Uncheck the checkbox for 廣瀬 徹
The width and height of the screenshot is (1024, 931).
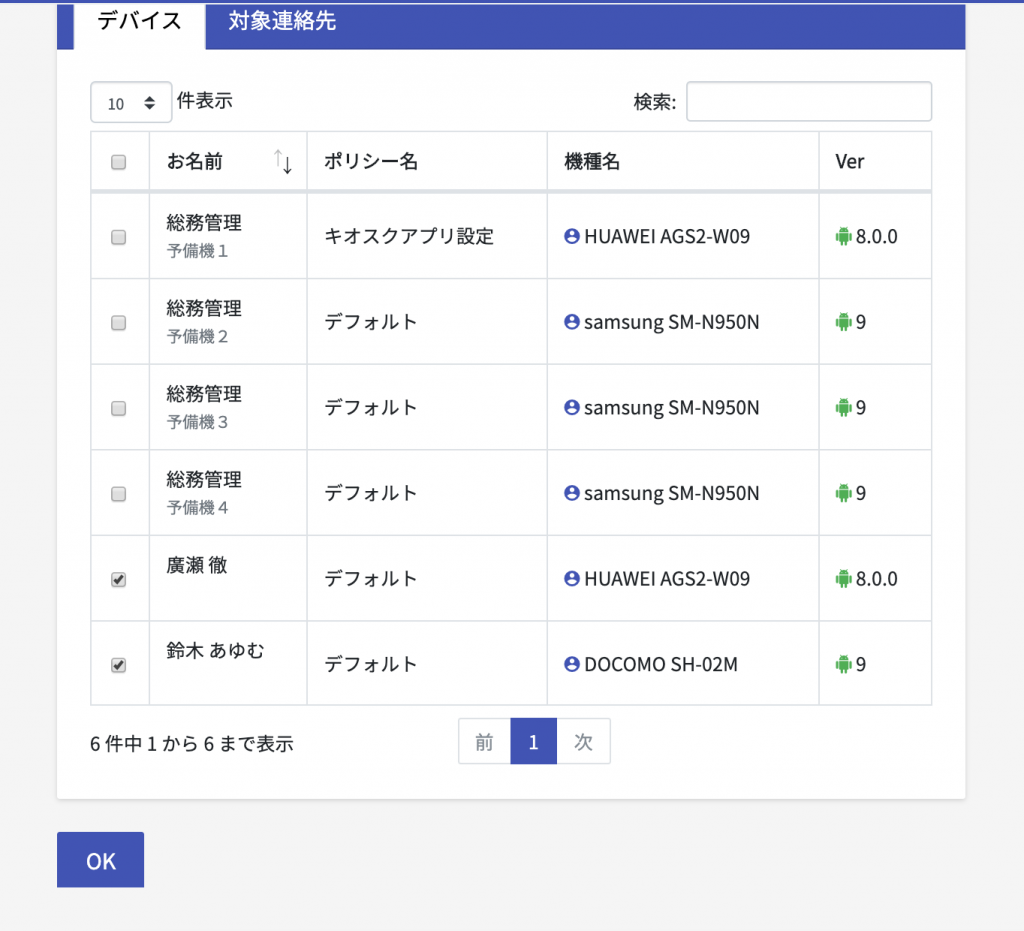pyautogui.click(x=119, y=580)
